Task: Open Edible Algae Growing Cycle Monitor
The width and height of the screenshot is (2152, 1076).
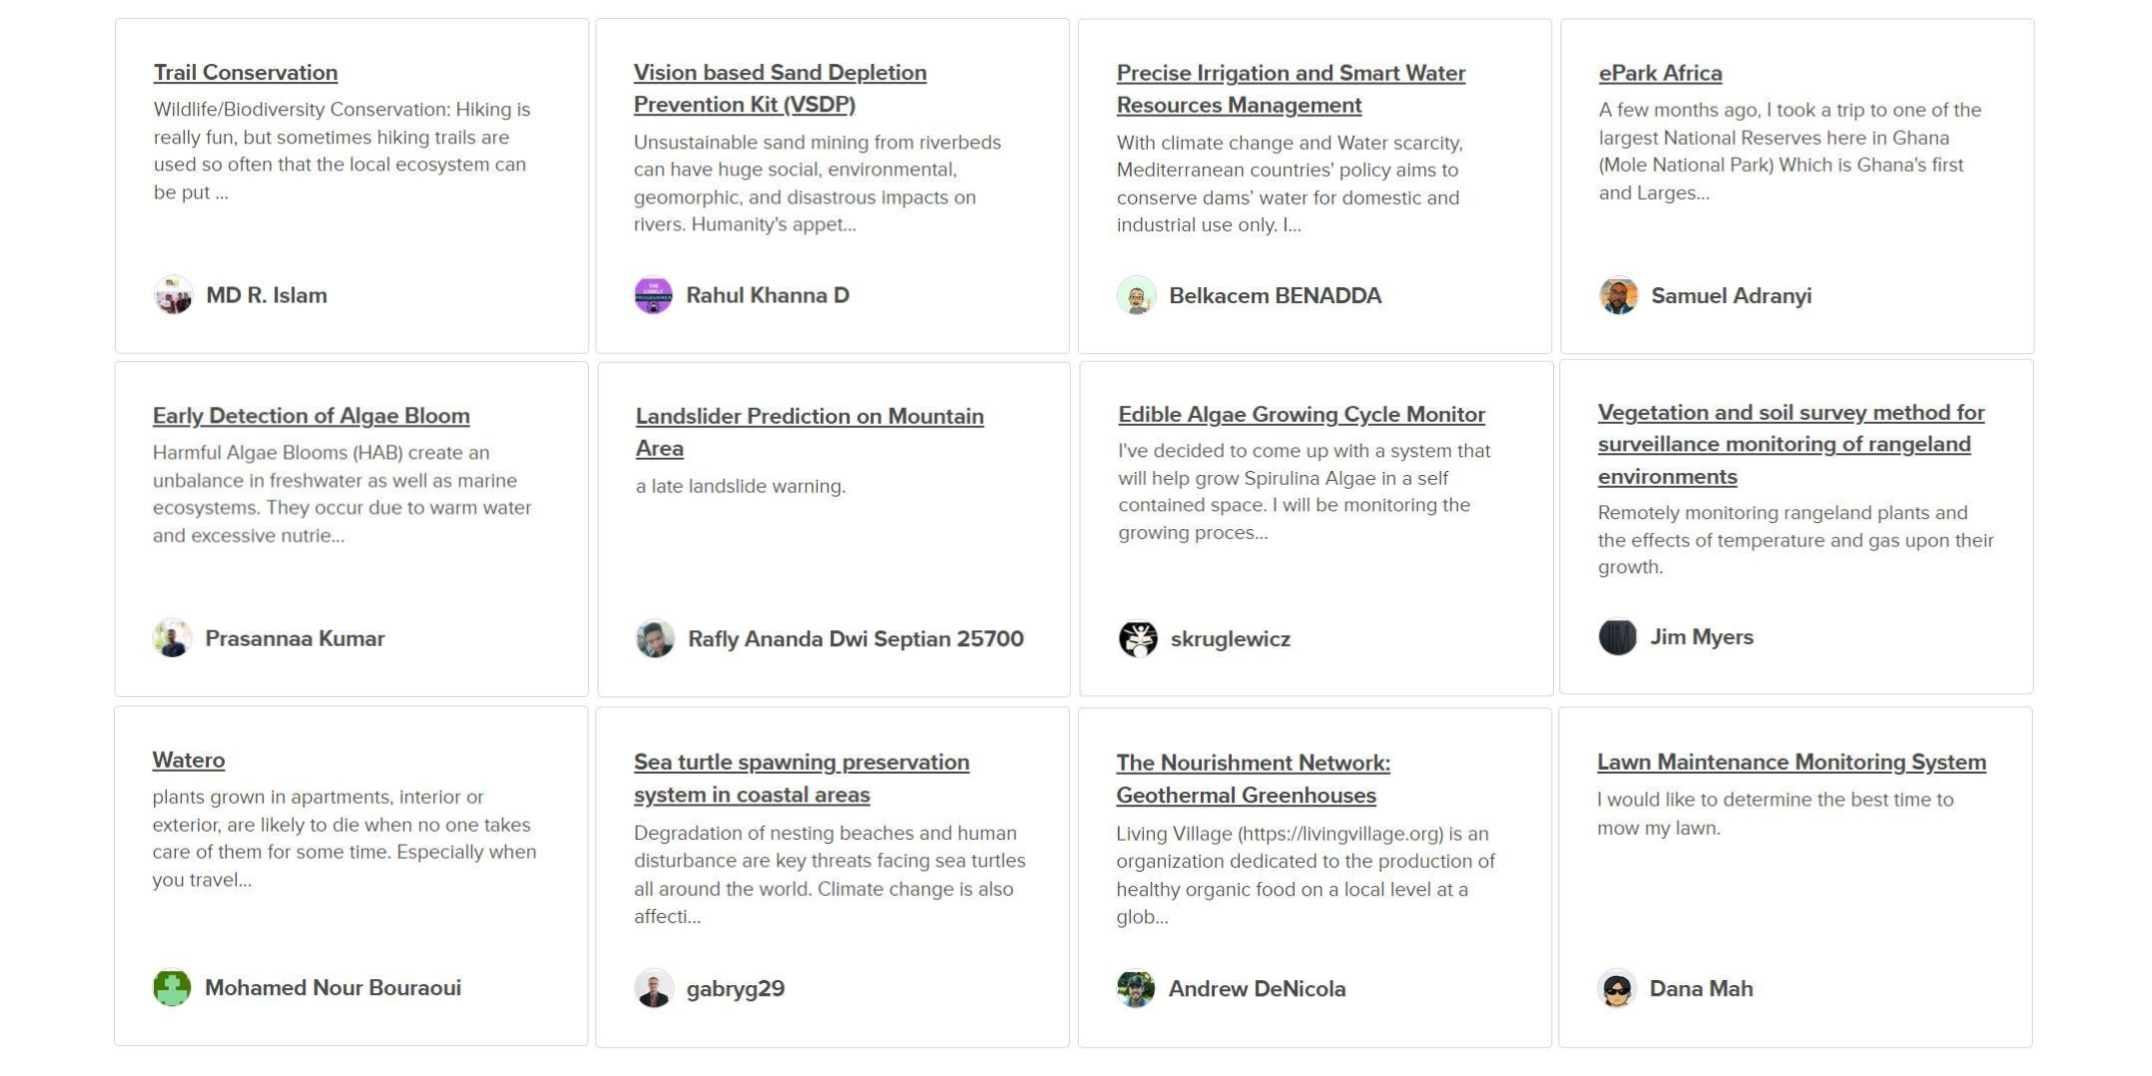Action: (1301, 414)
